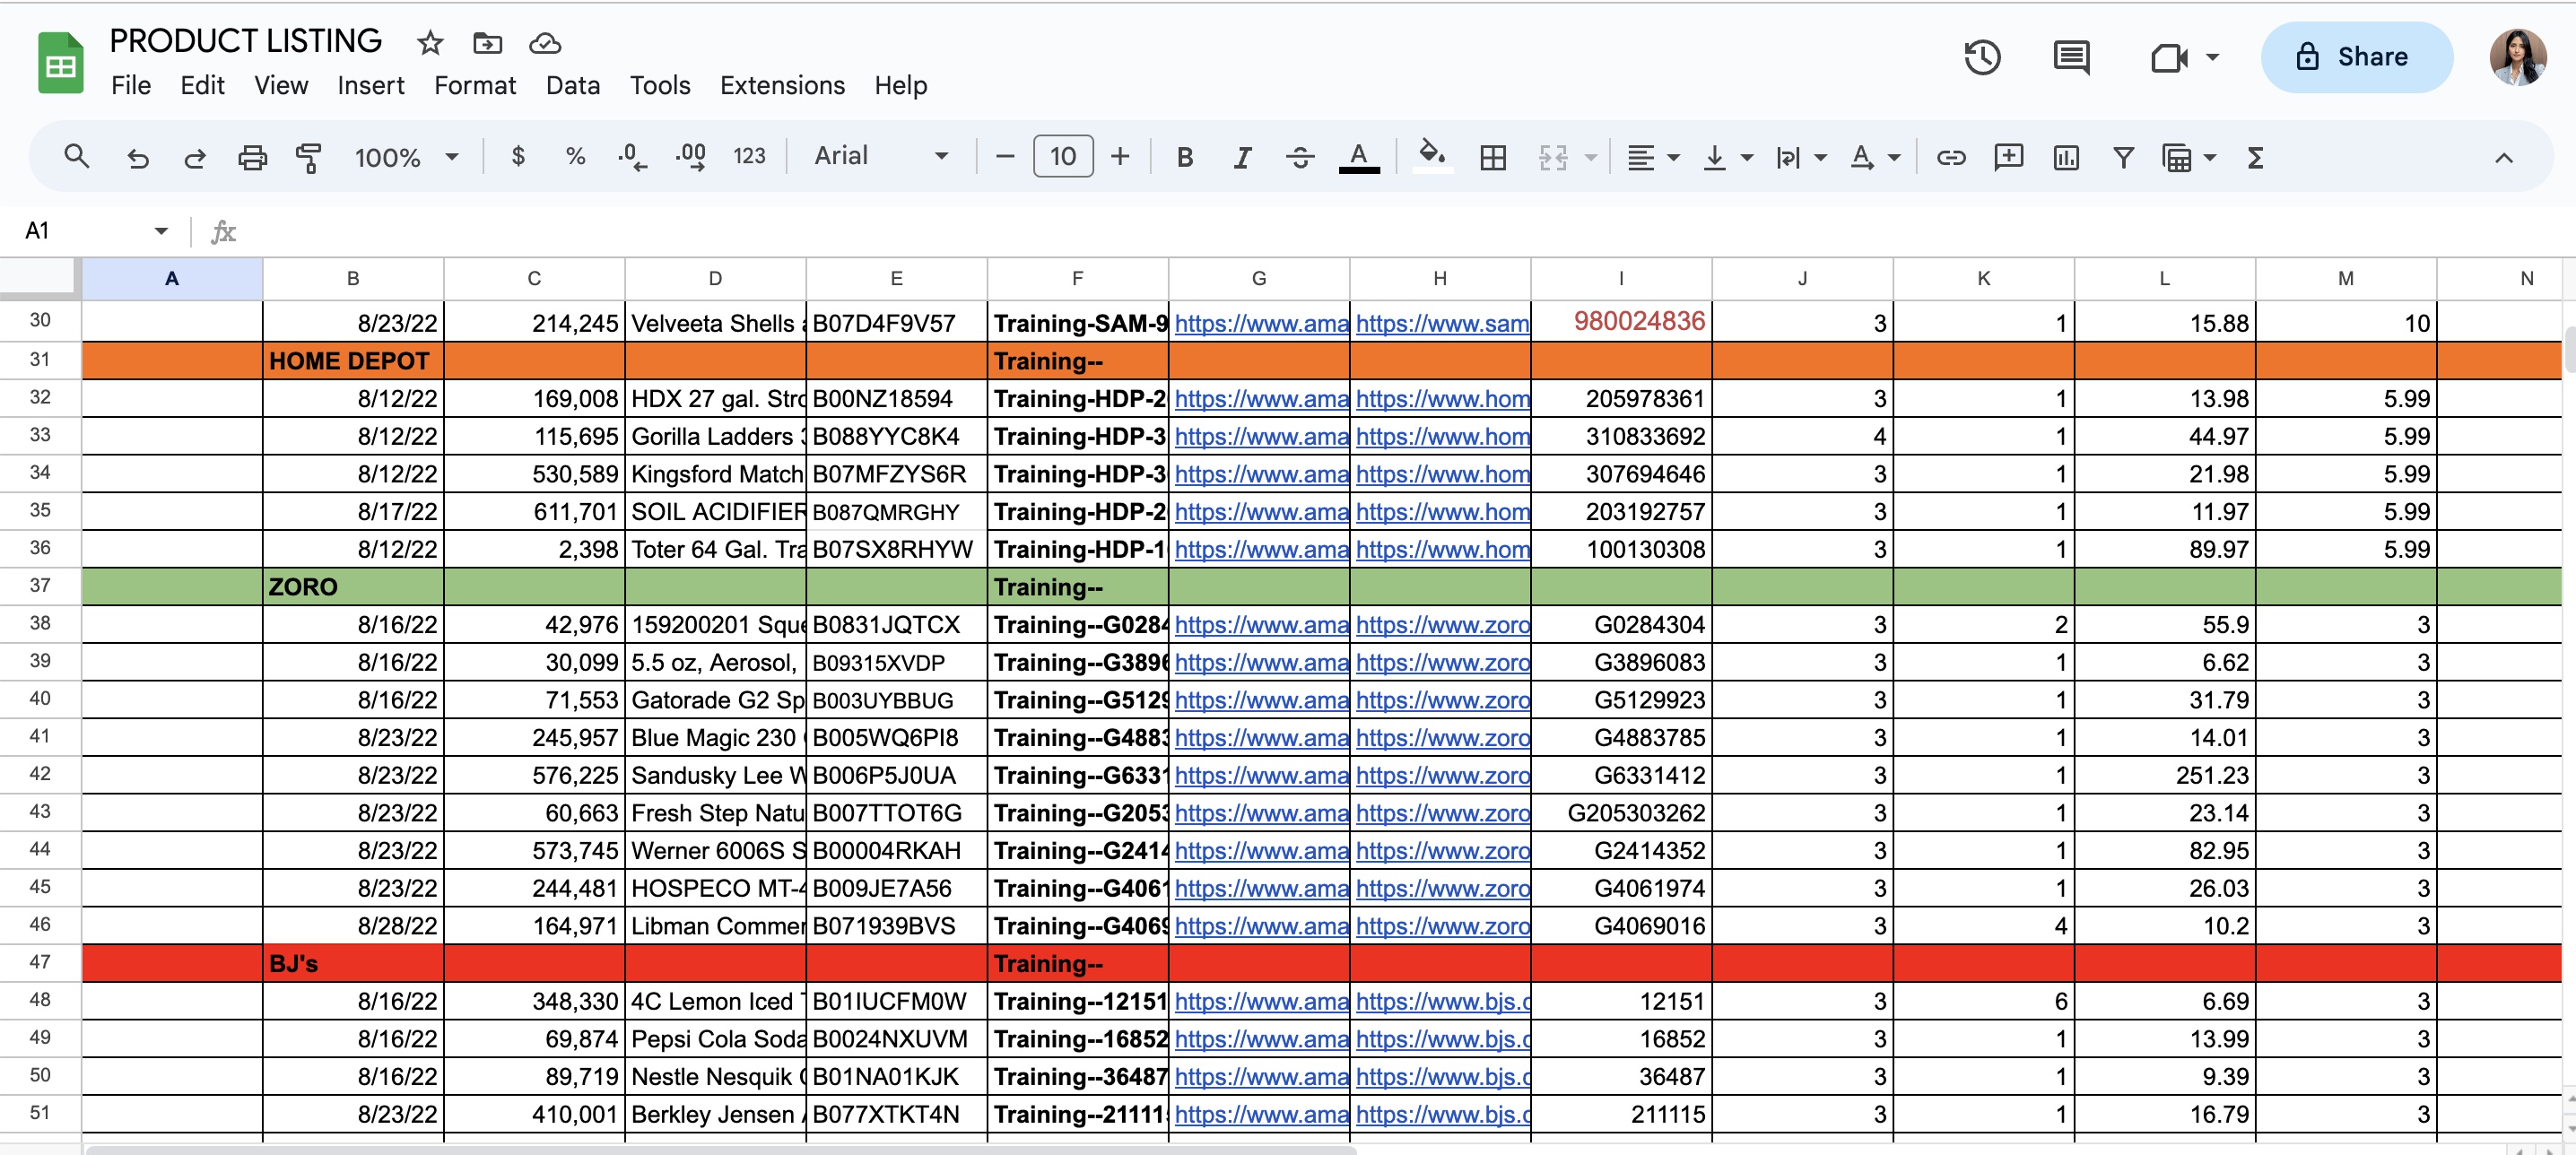Open the Amazon link in row 32

[x=1260, y=399]
